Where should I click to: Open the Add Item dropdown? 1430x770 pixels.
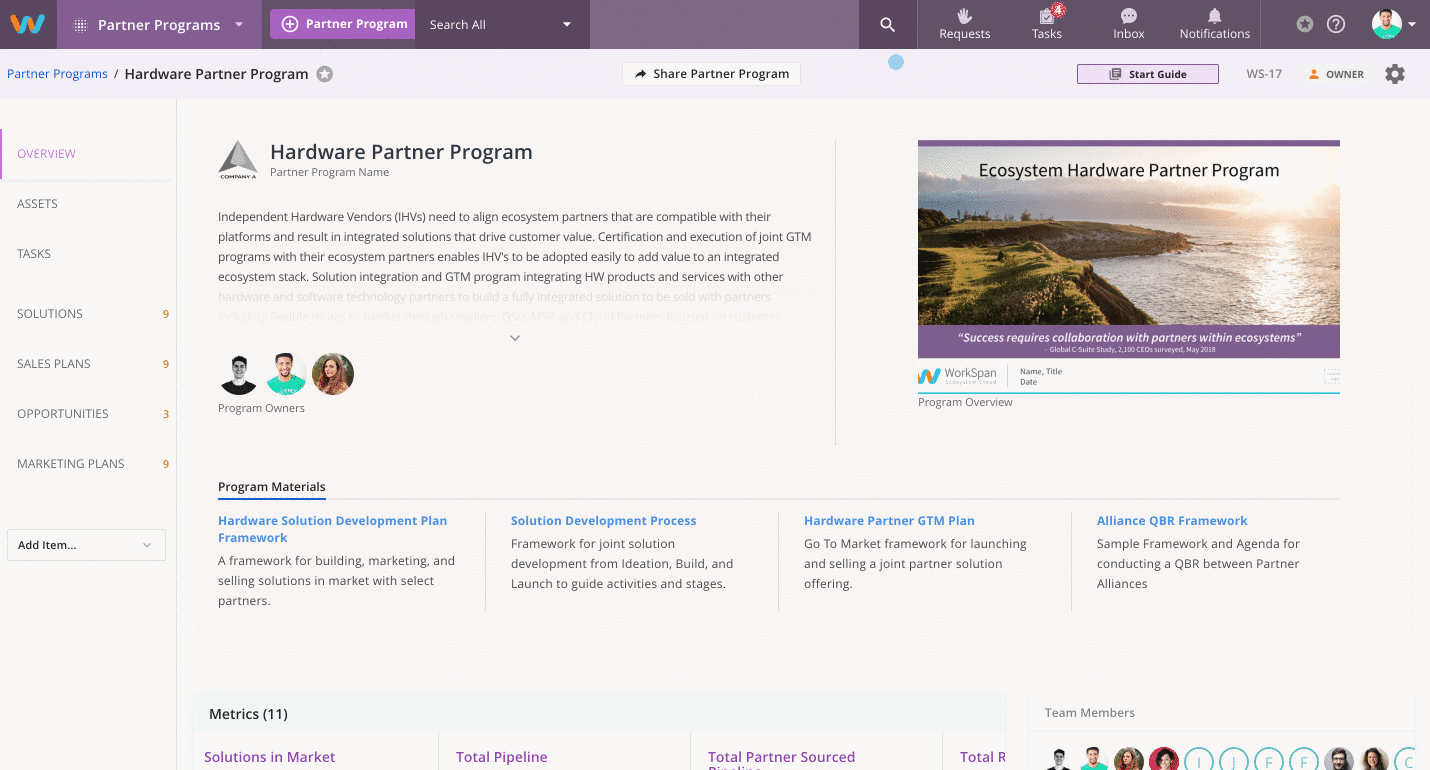86,545
